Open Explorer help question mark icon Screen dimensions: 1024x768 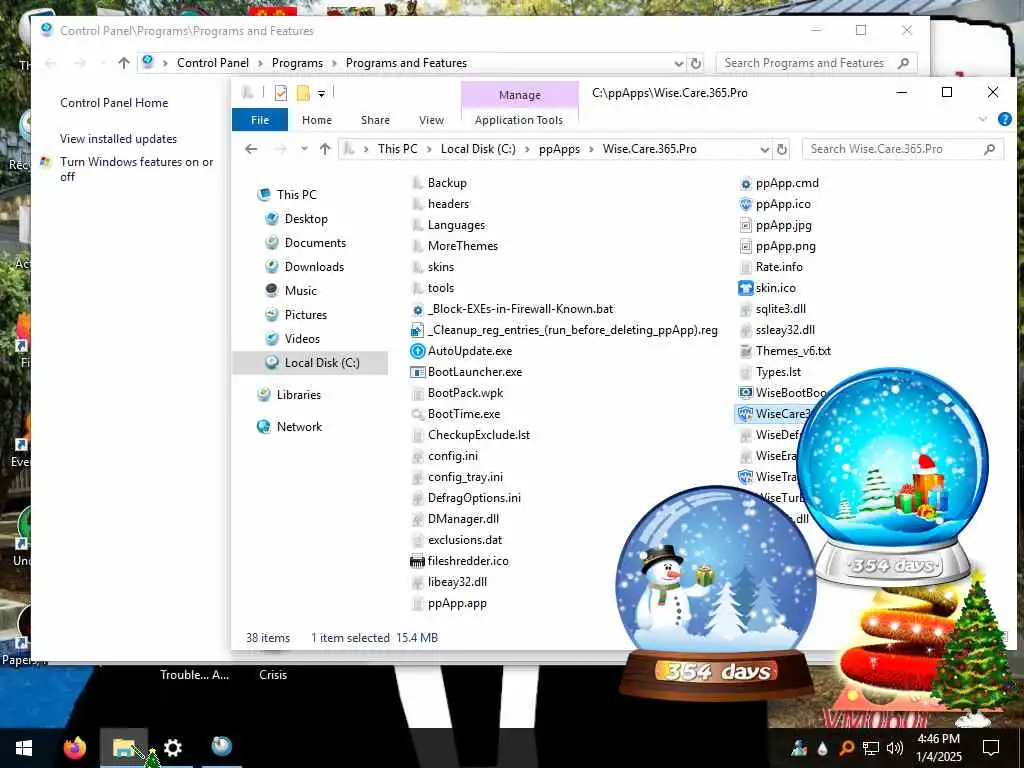[1004, 120]
